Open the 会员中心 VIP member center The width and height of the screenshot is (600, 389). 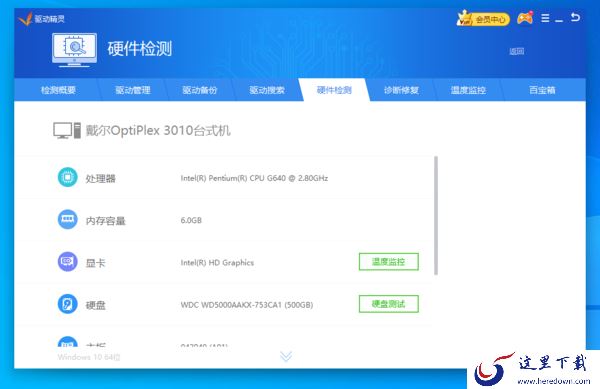point(483,18)
